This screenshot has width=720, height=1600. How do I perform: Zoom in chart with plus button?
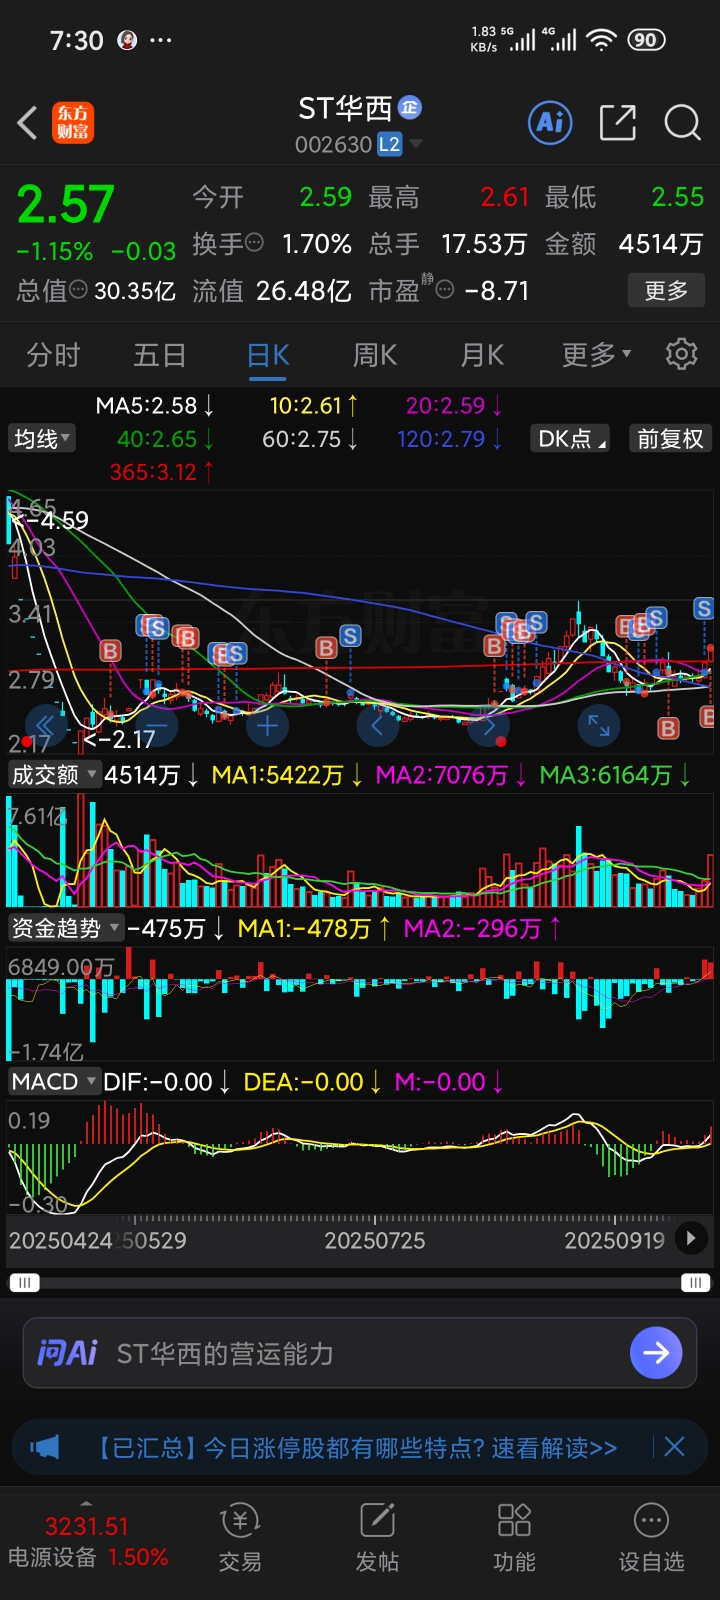pyautogui.click(x=267, y=725)
